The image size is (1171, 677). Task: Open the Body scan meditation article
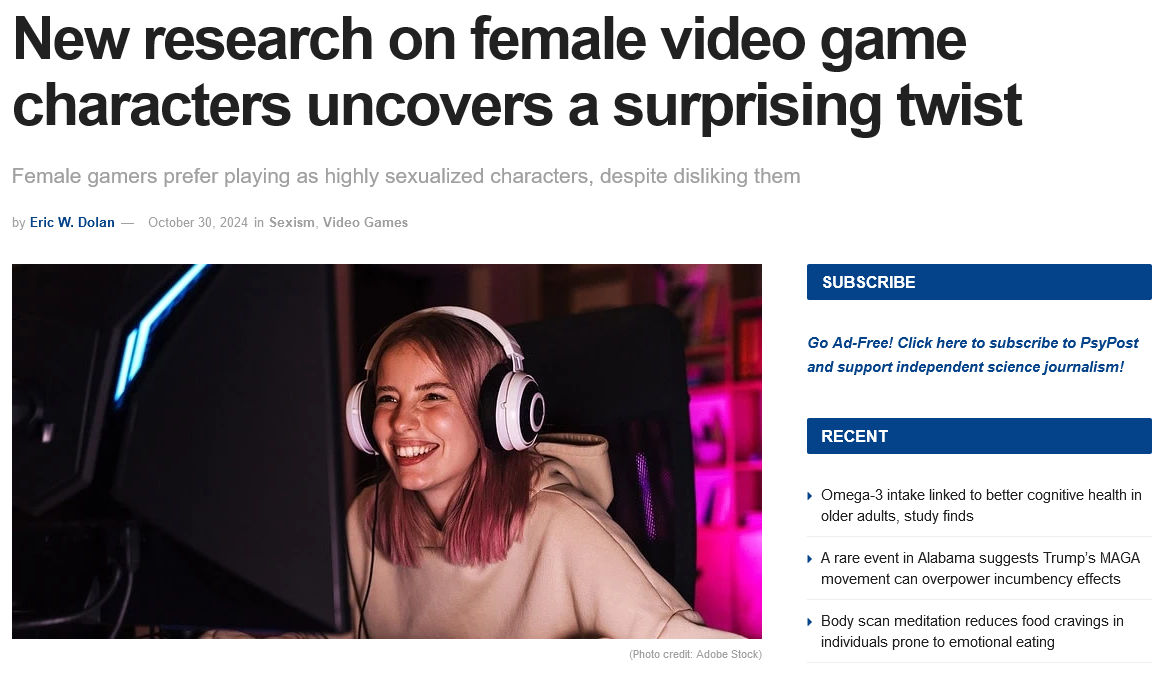(972, 631)
